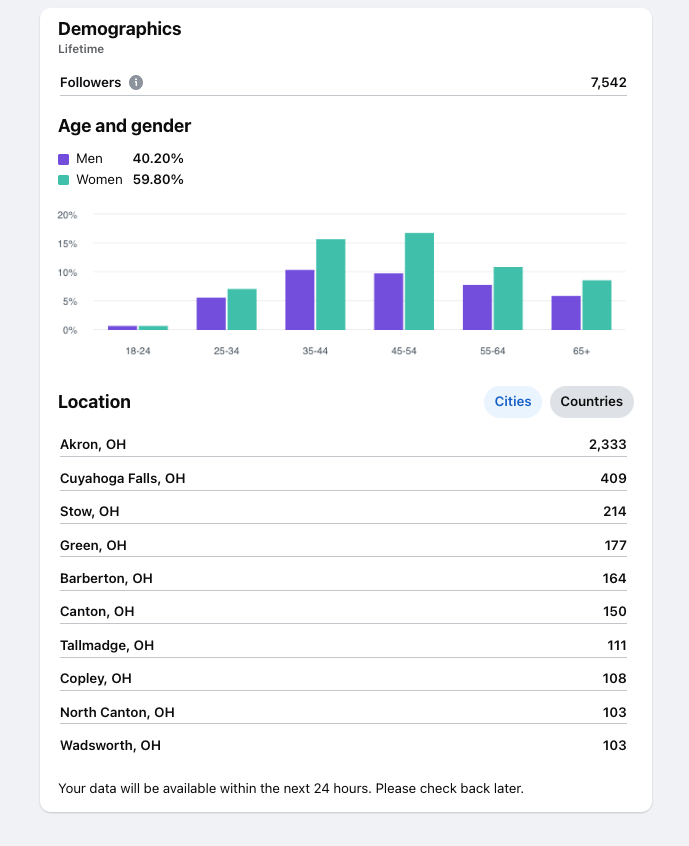
Task: Select the men's 35-44 bar
Action: 299,300
